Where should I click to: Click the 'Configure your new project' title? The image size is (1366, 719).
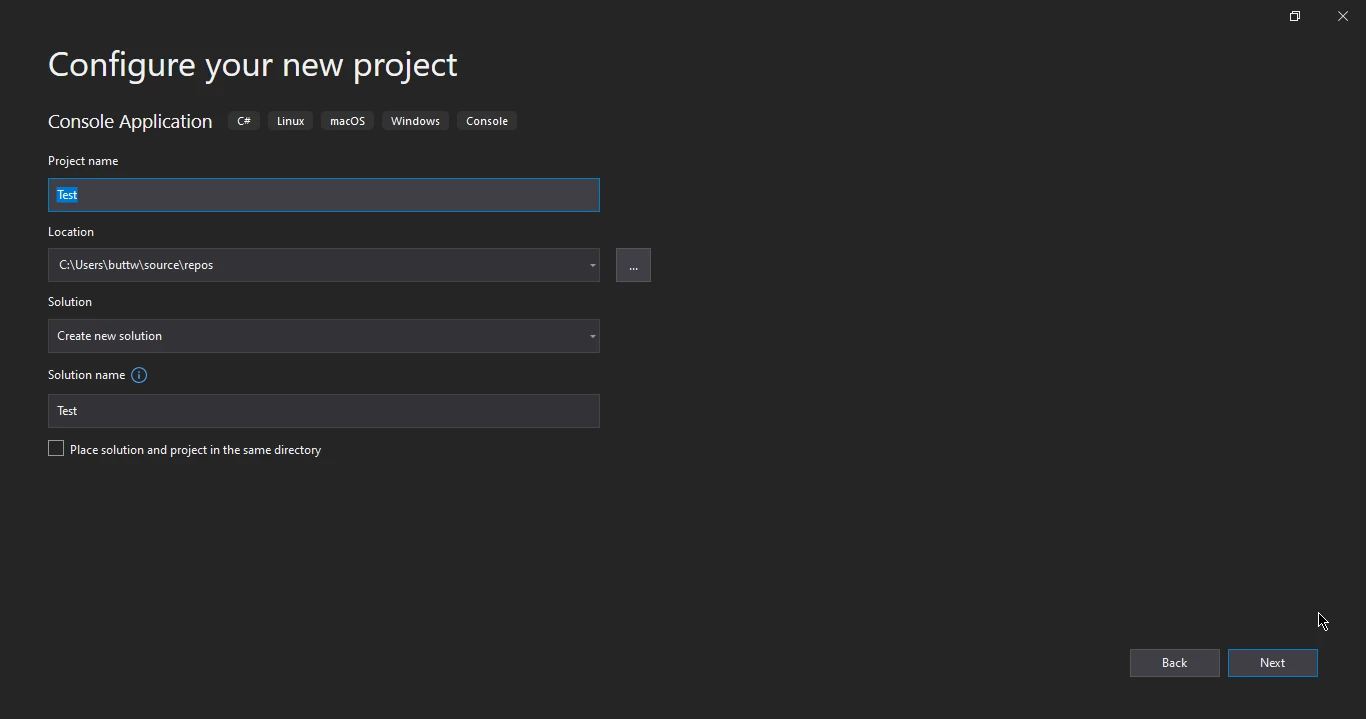253,65
